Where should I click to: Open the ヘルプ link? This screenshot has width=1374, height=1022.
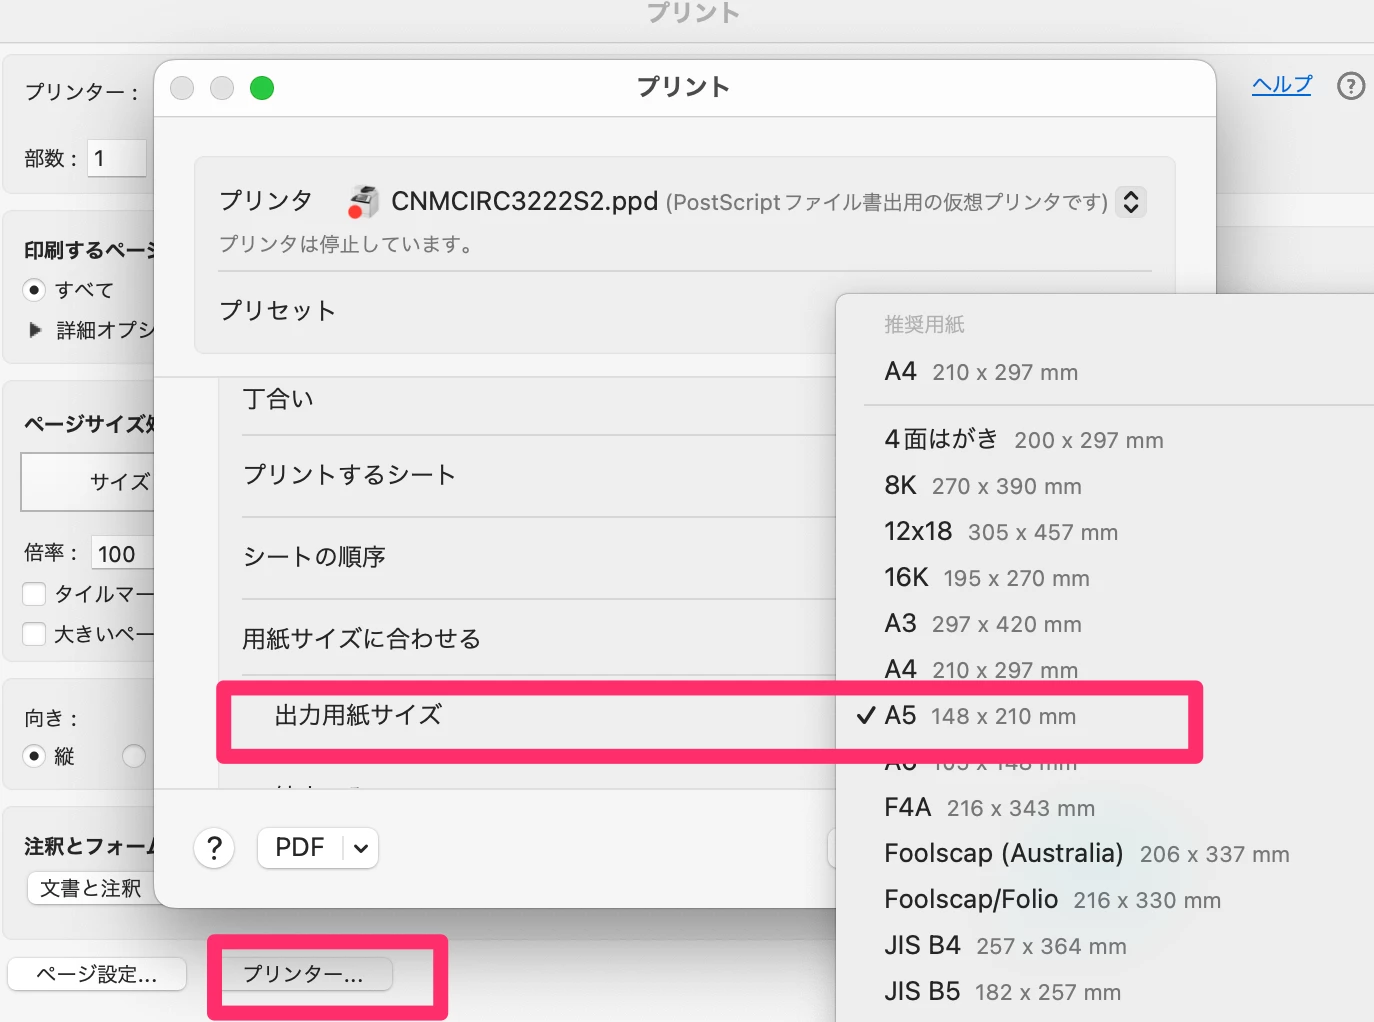pos(1281,85)
